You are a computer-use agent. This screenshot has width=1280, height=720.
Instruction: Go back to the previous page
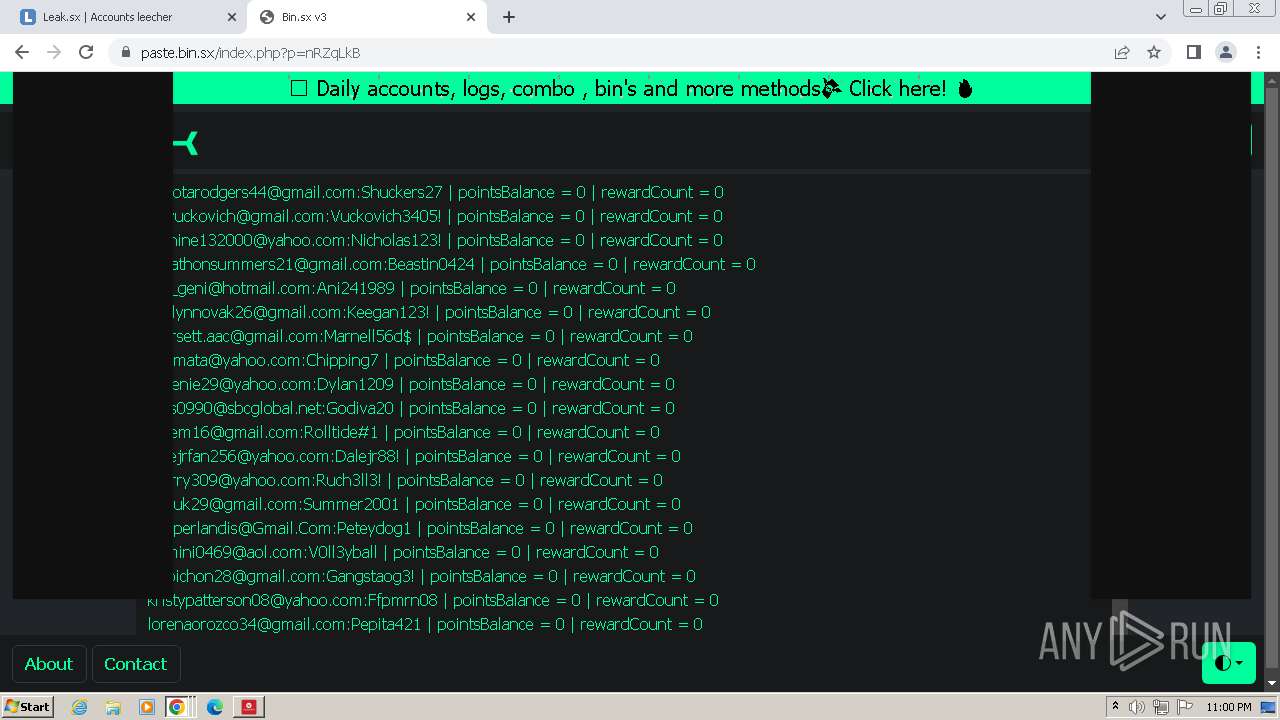(x=22, y=52)
